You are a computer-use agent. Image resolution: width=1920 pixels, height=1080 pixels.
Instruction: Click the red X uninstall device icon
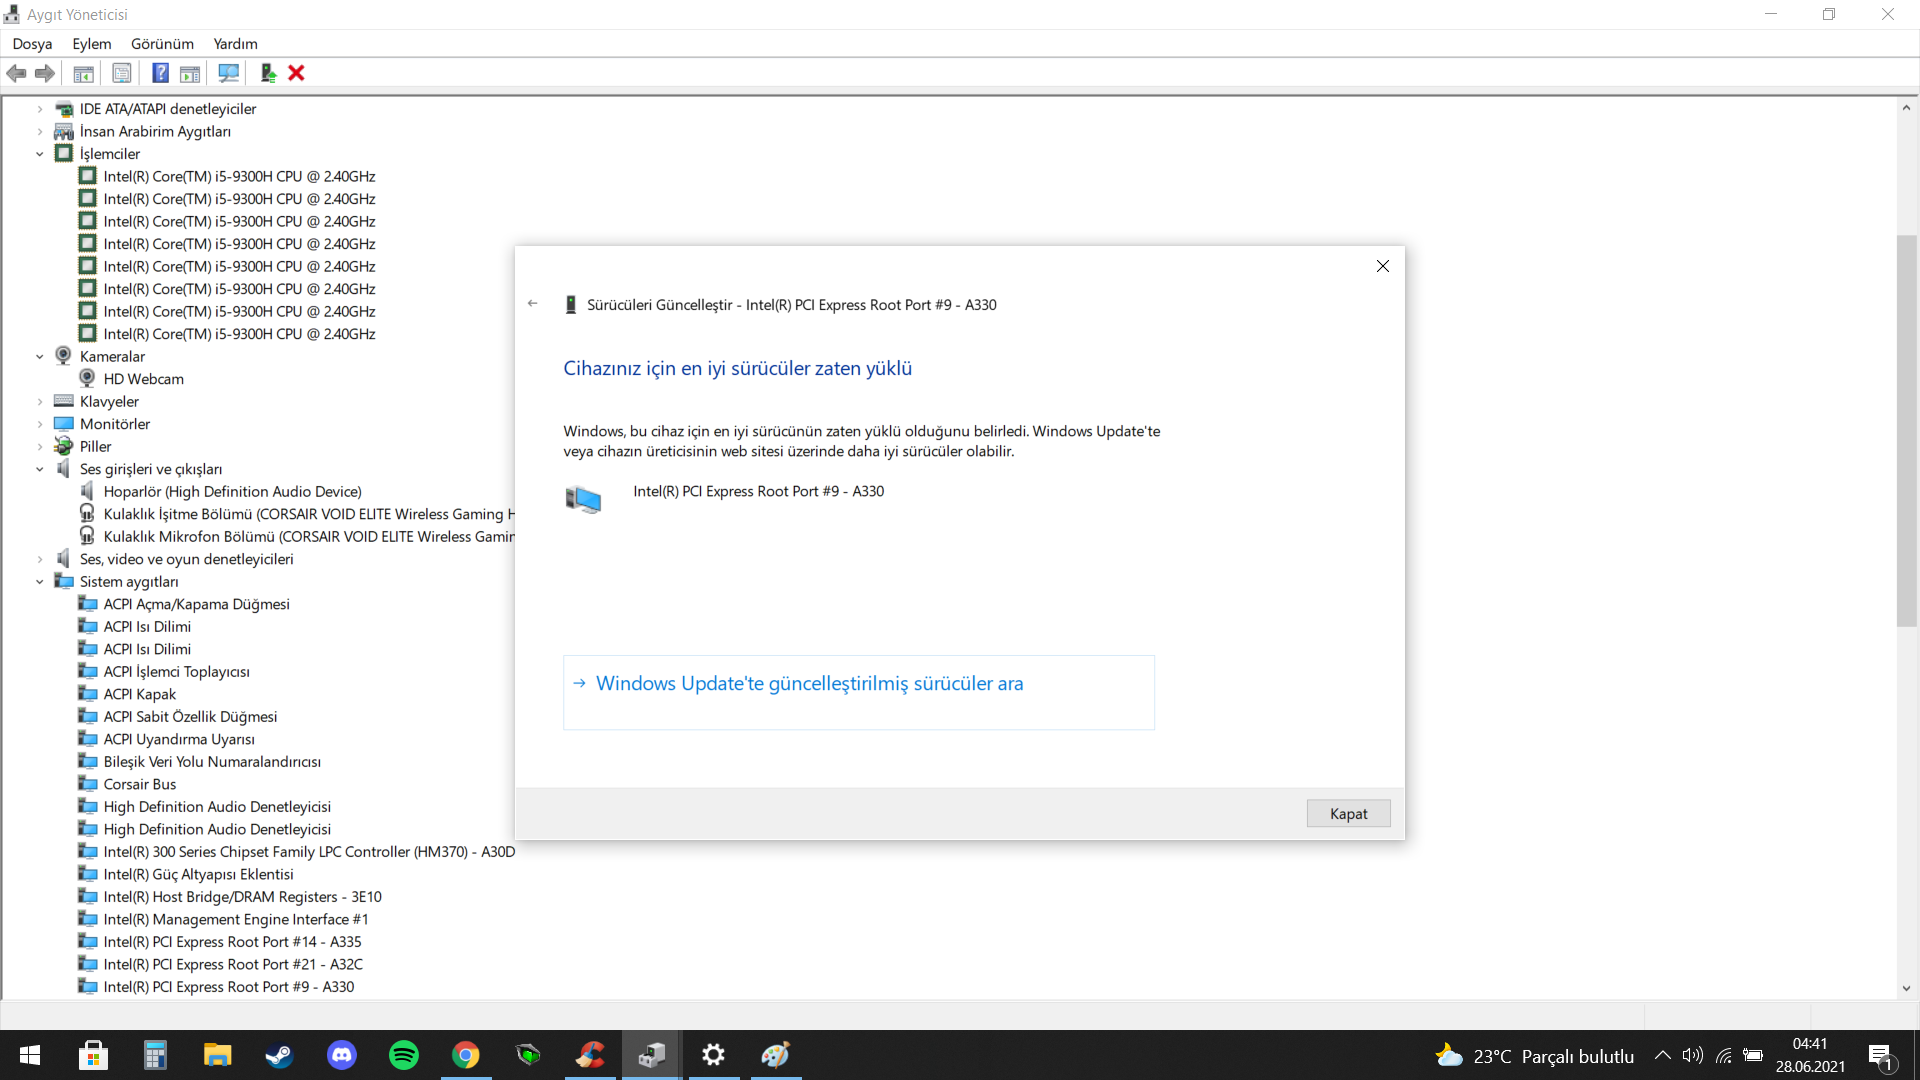point(296,73)
